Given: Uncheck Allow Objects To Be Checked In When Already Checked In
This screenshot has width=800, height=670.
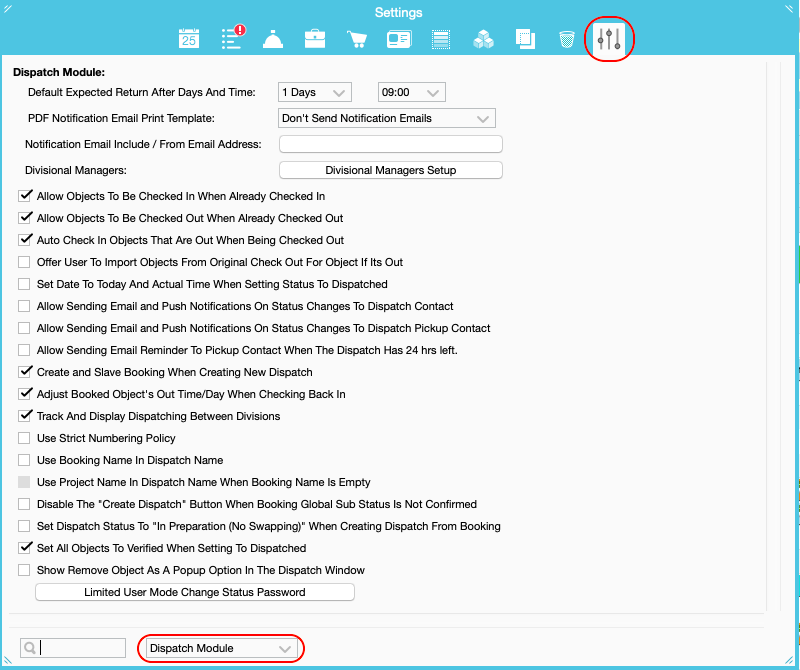Looking at the screenshot, I should coord(25,195).
